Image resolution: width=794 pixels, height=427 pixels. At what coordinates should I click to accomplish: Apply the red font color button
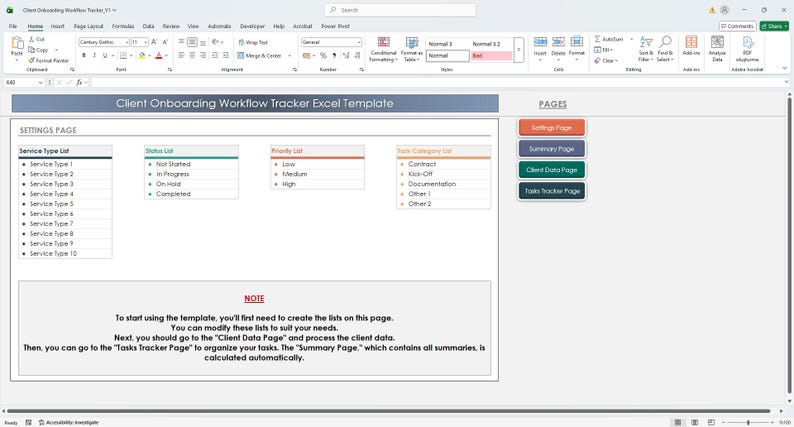point(158,56)
